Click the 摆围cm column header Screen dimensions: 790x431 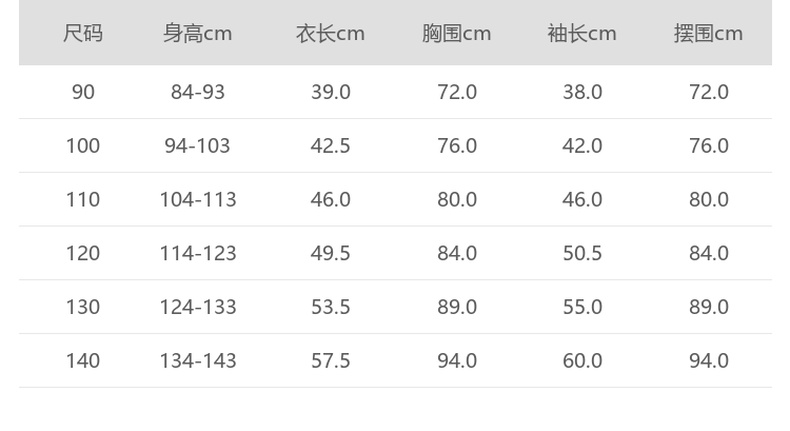click(x=708, y=34)
